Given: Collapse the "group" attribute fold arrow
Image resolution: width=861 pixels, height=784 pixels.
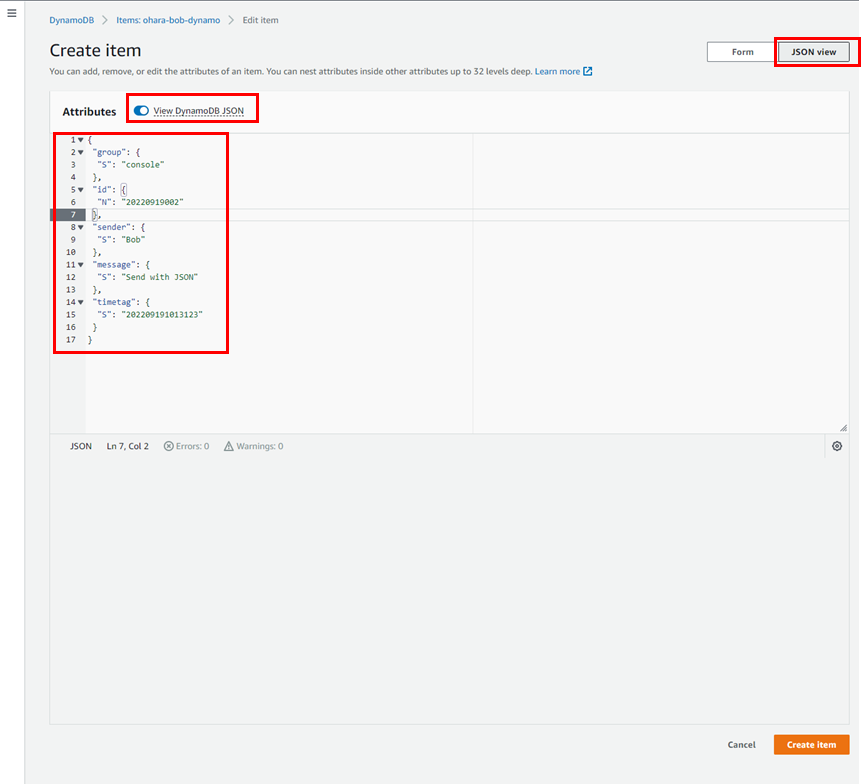Looking at the screenshot, I should pyautogui.click(x=81, y=152).
